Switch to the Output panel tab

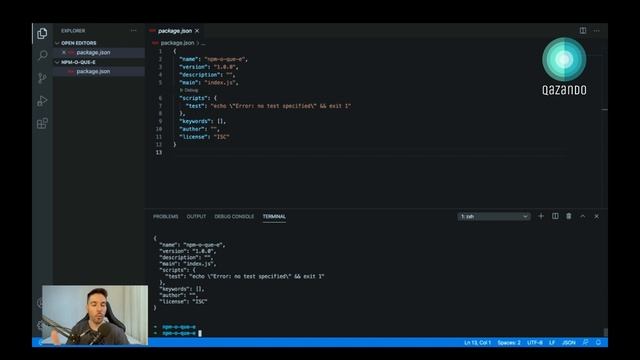(x=196, y=217)
